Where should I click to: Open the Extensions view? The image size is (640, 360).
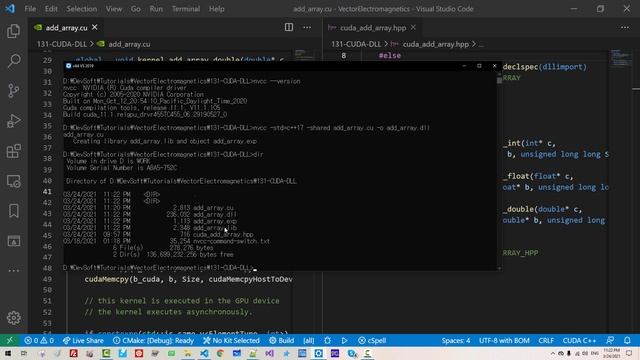tap(13, 151)
